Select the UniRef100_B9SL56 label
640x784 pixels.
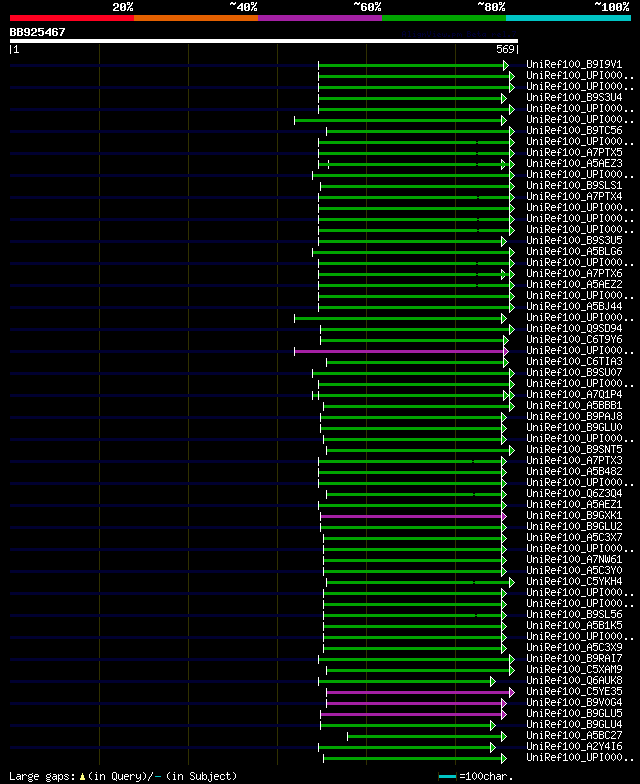[574, 614]
